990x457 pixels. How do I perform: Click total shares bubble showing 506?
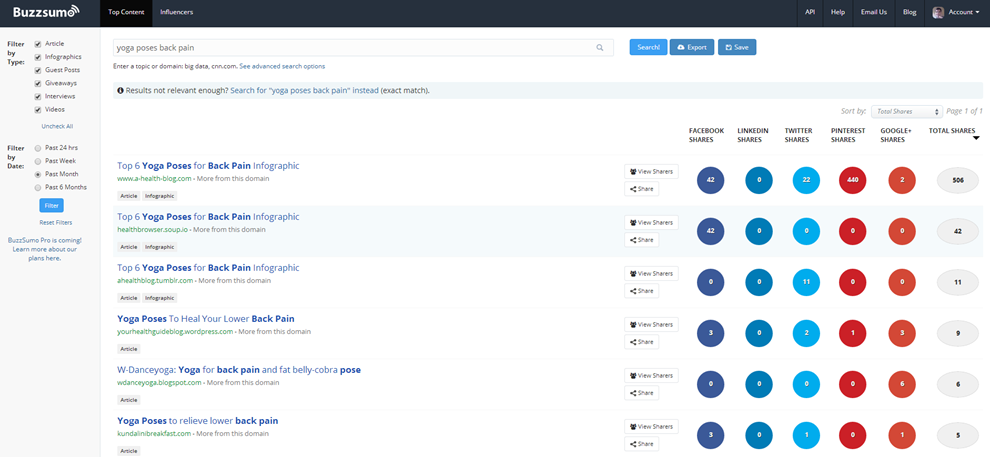(958, 180)
